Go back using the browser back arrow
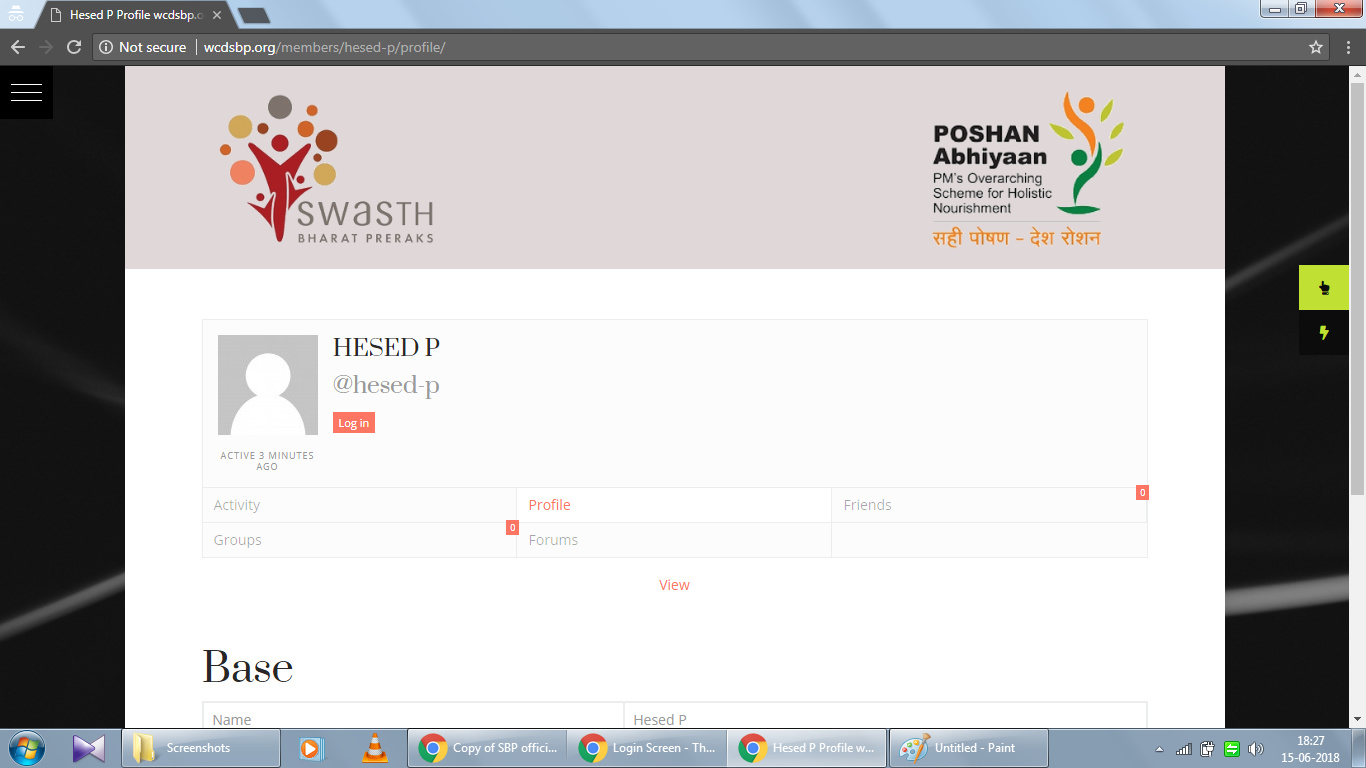The width and height of the screenshot is (1366, 768). [18, 47]
